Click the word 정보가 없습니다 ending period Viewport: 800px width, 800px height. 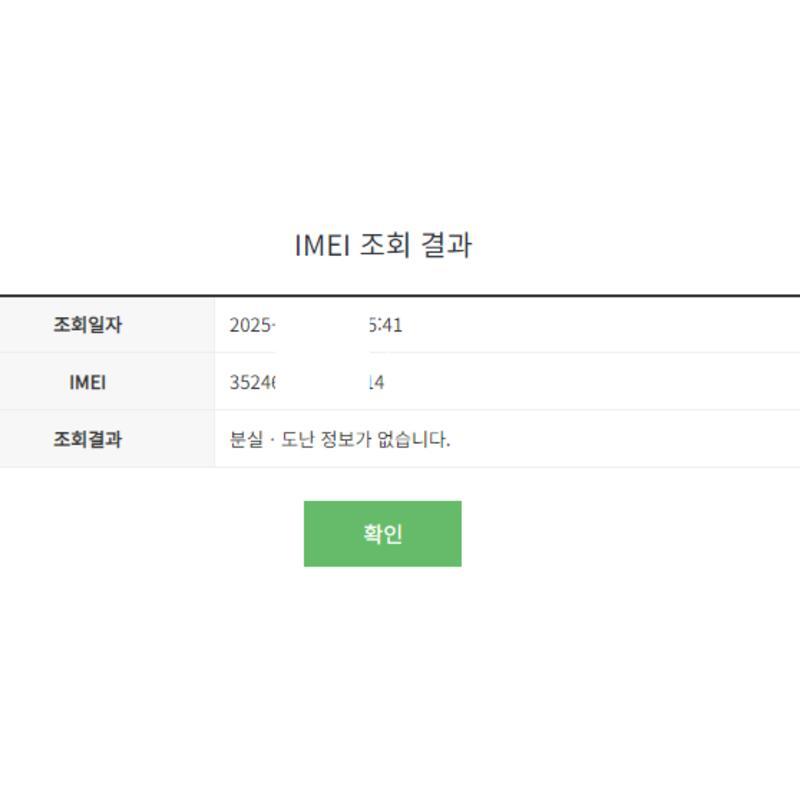tap(448, 443)
